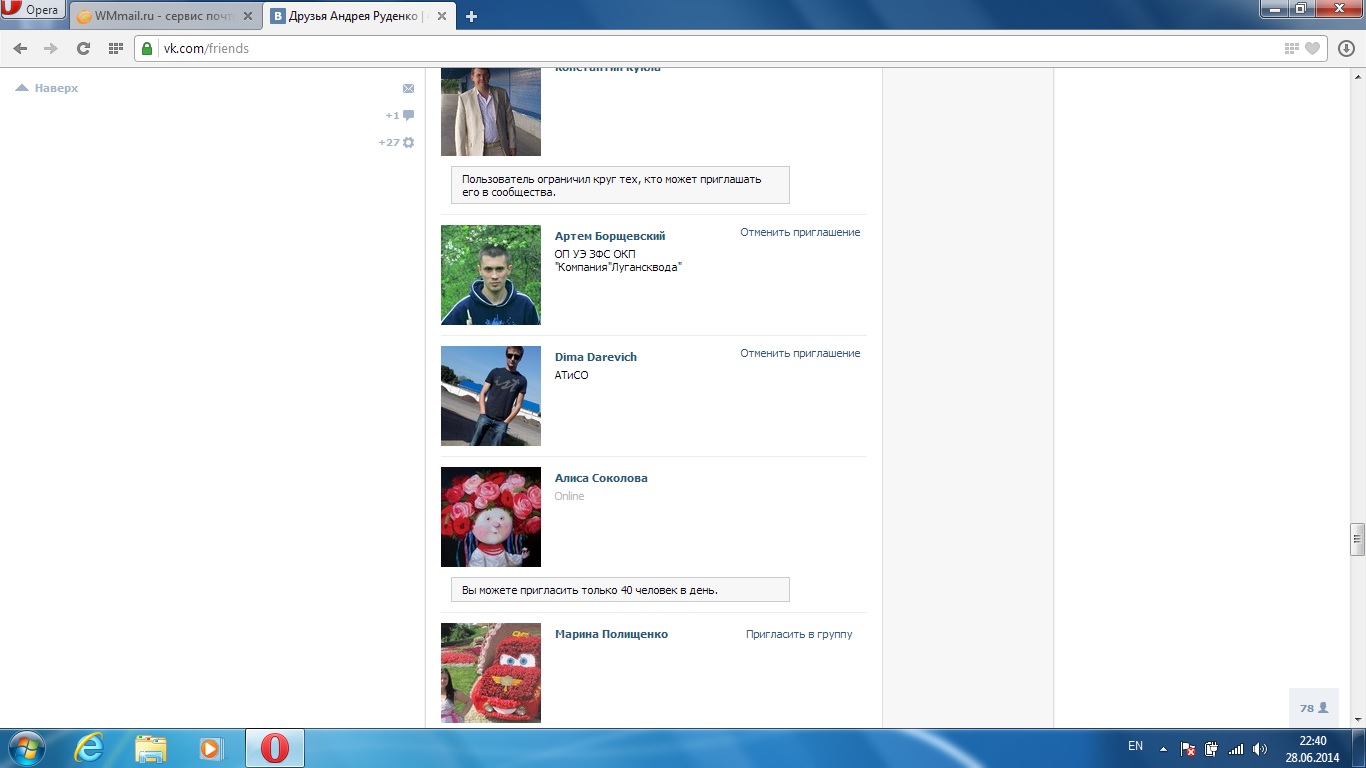Add page to Stash with heart icon

(1313, 48)
